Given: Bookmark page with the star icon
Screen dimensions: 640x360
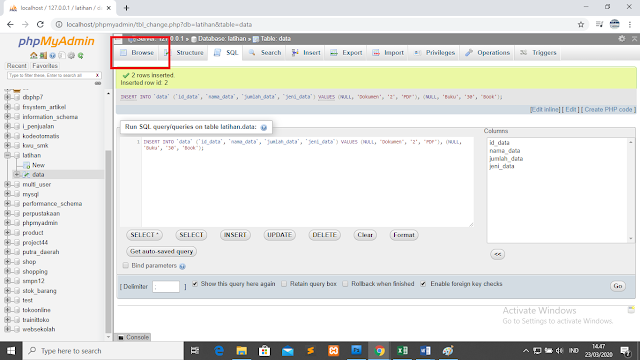Looking at the screenshot, I should pos(581,24).
